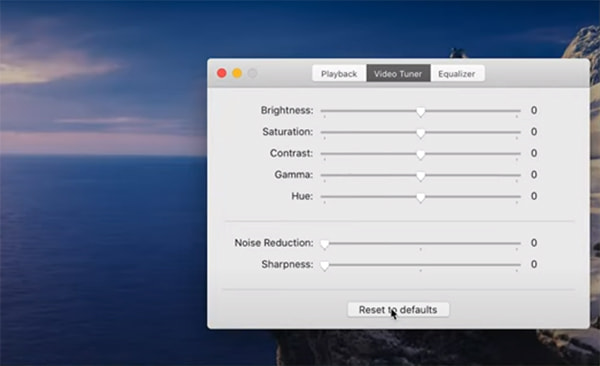
Task: Click the Brightness value 0
Action: coord(534,110)
